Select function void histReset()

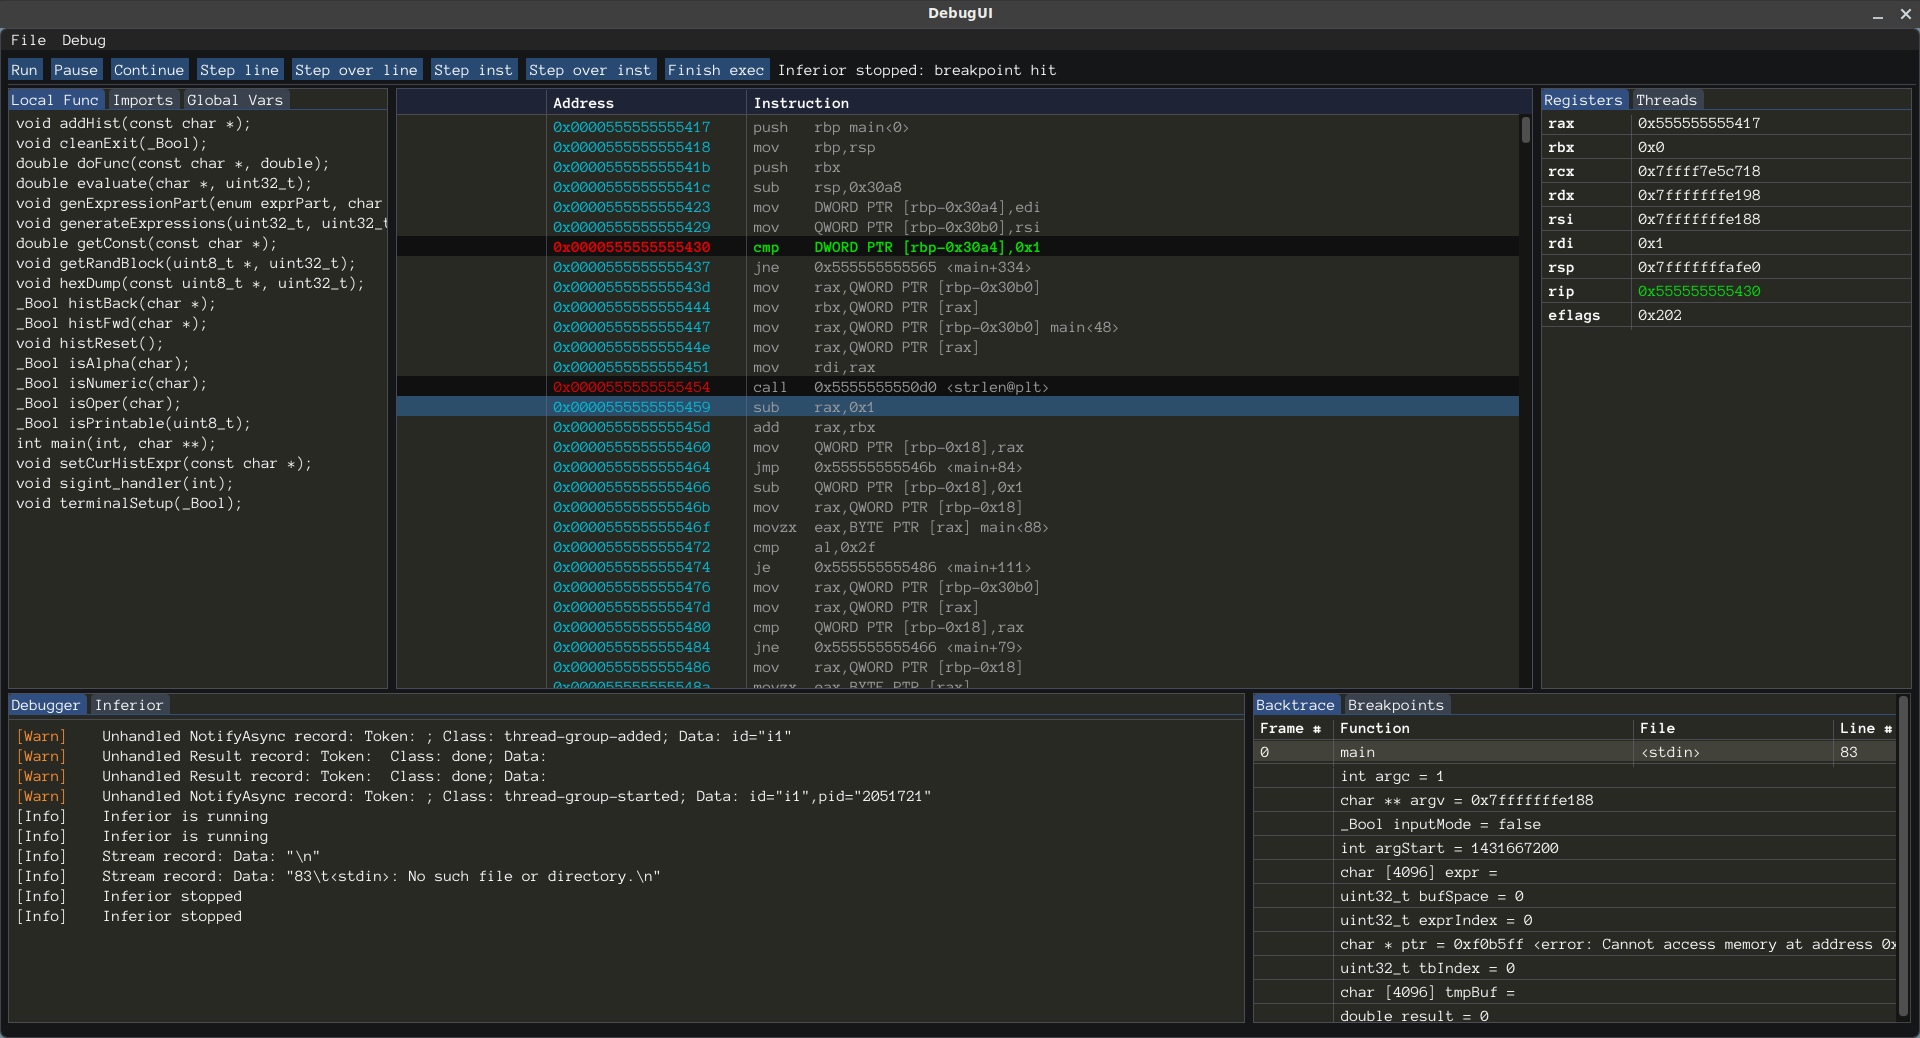pos(89,343)
